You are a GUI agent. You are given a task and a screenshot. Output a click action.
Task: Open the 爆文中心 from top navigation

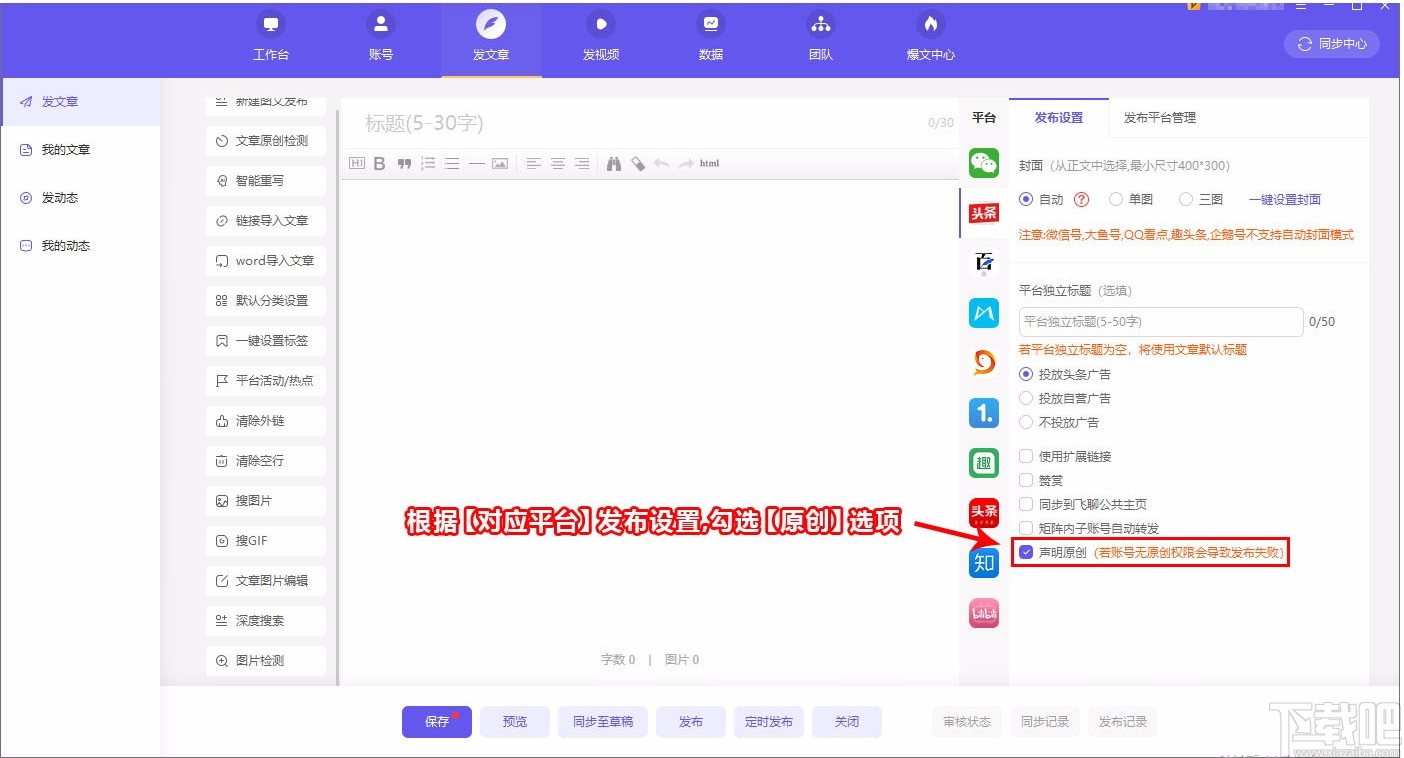(930, 40)
